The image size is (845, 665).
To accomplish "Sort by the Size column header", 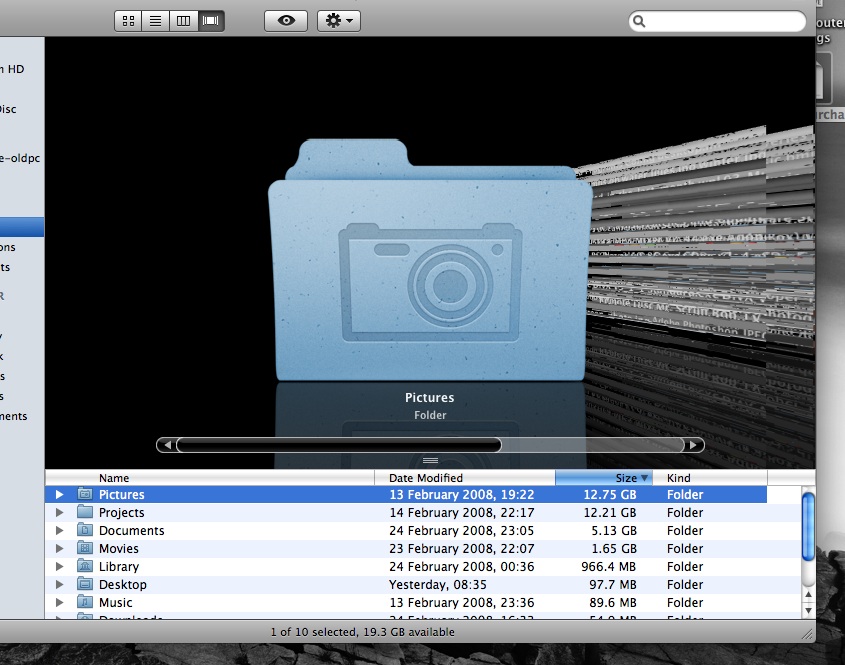I will (604, 477).
